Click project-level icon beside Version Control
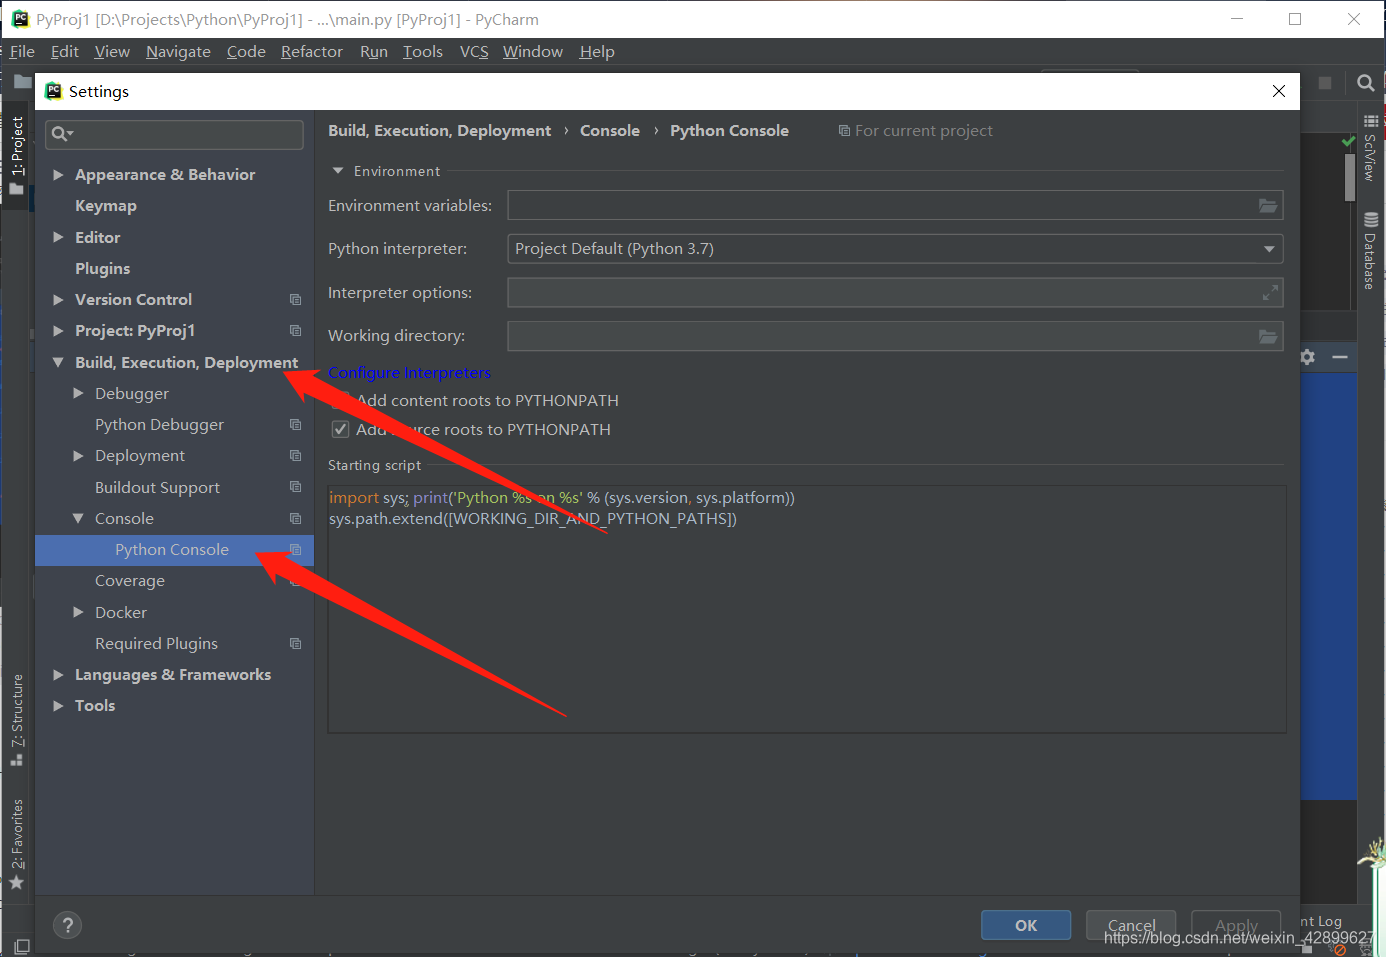 click(x=295, y=300)
